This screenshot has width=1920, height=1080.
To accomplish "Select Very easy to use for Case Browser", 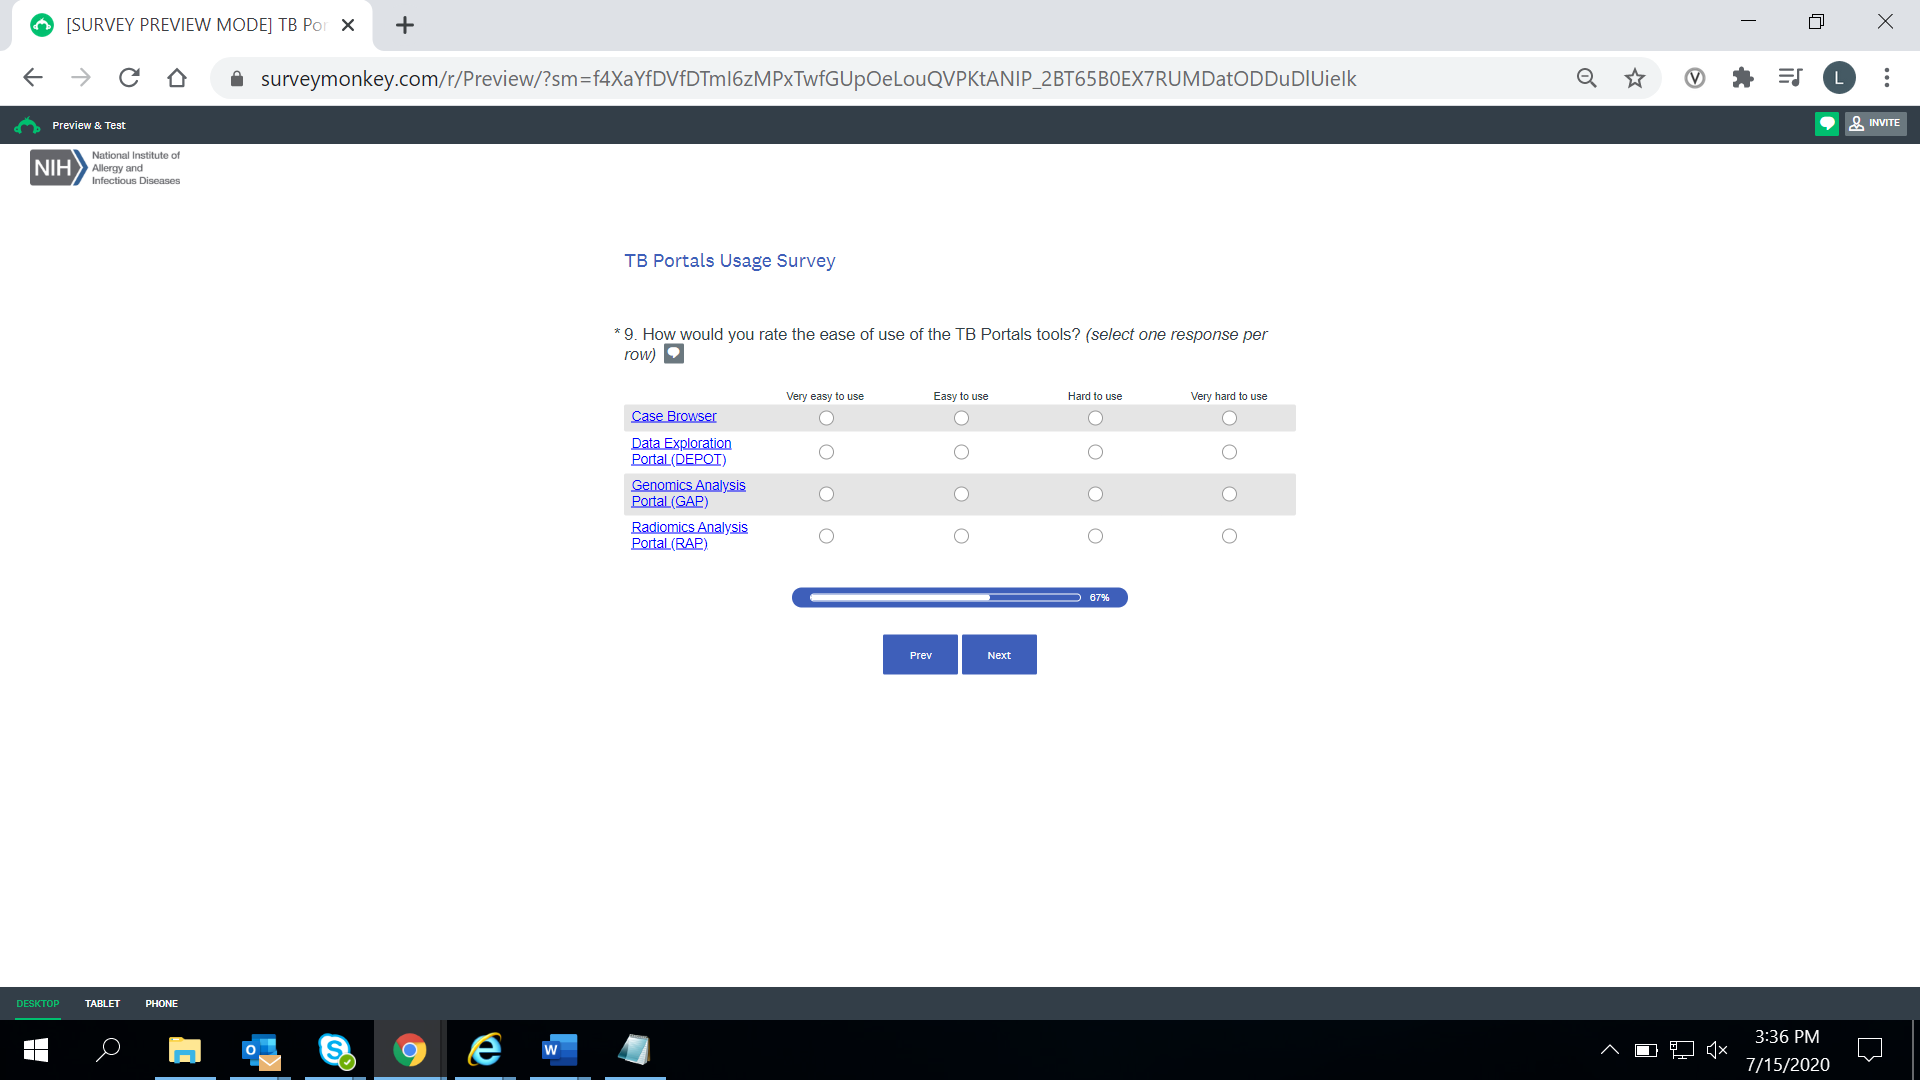I will pos(826,418).
